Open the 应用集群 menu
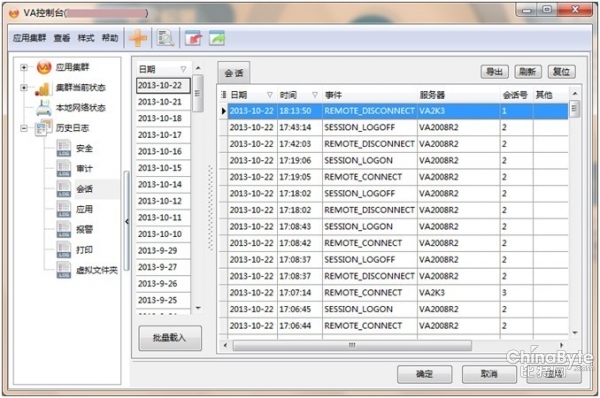 coord(29,38)
